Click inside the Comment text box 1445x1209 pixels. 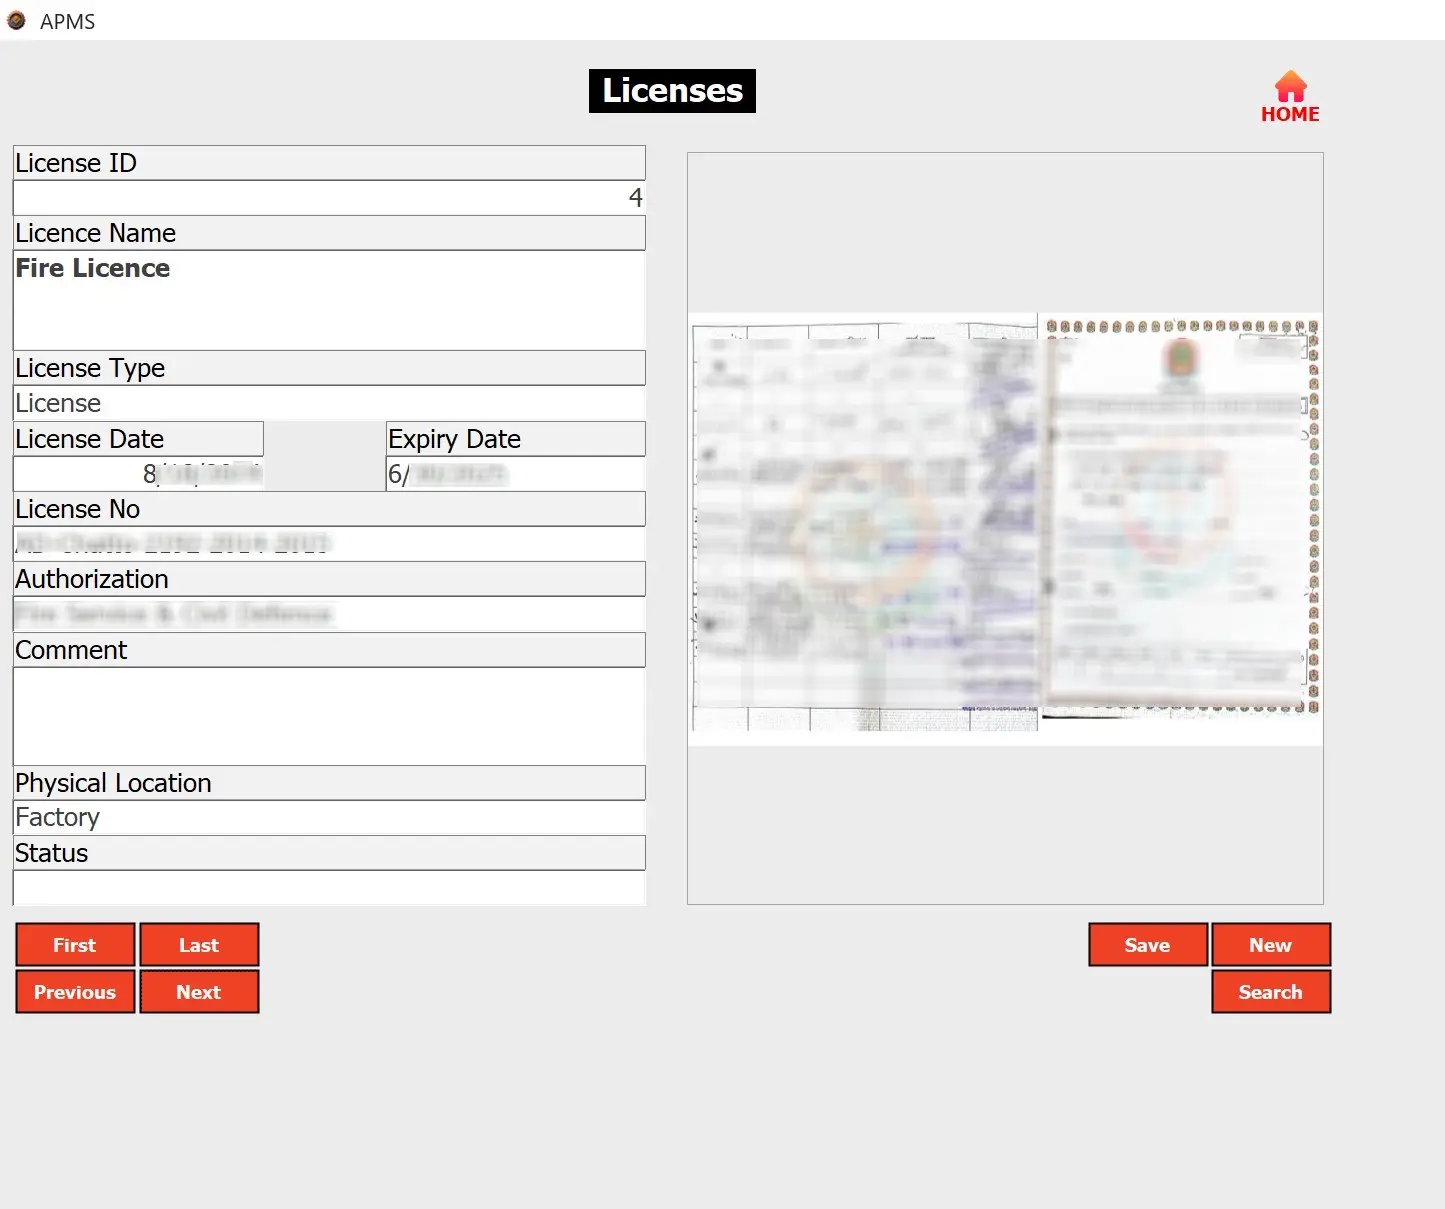click(328, 715)
